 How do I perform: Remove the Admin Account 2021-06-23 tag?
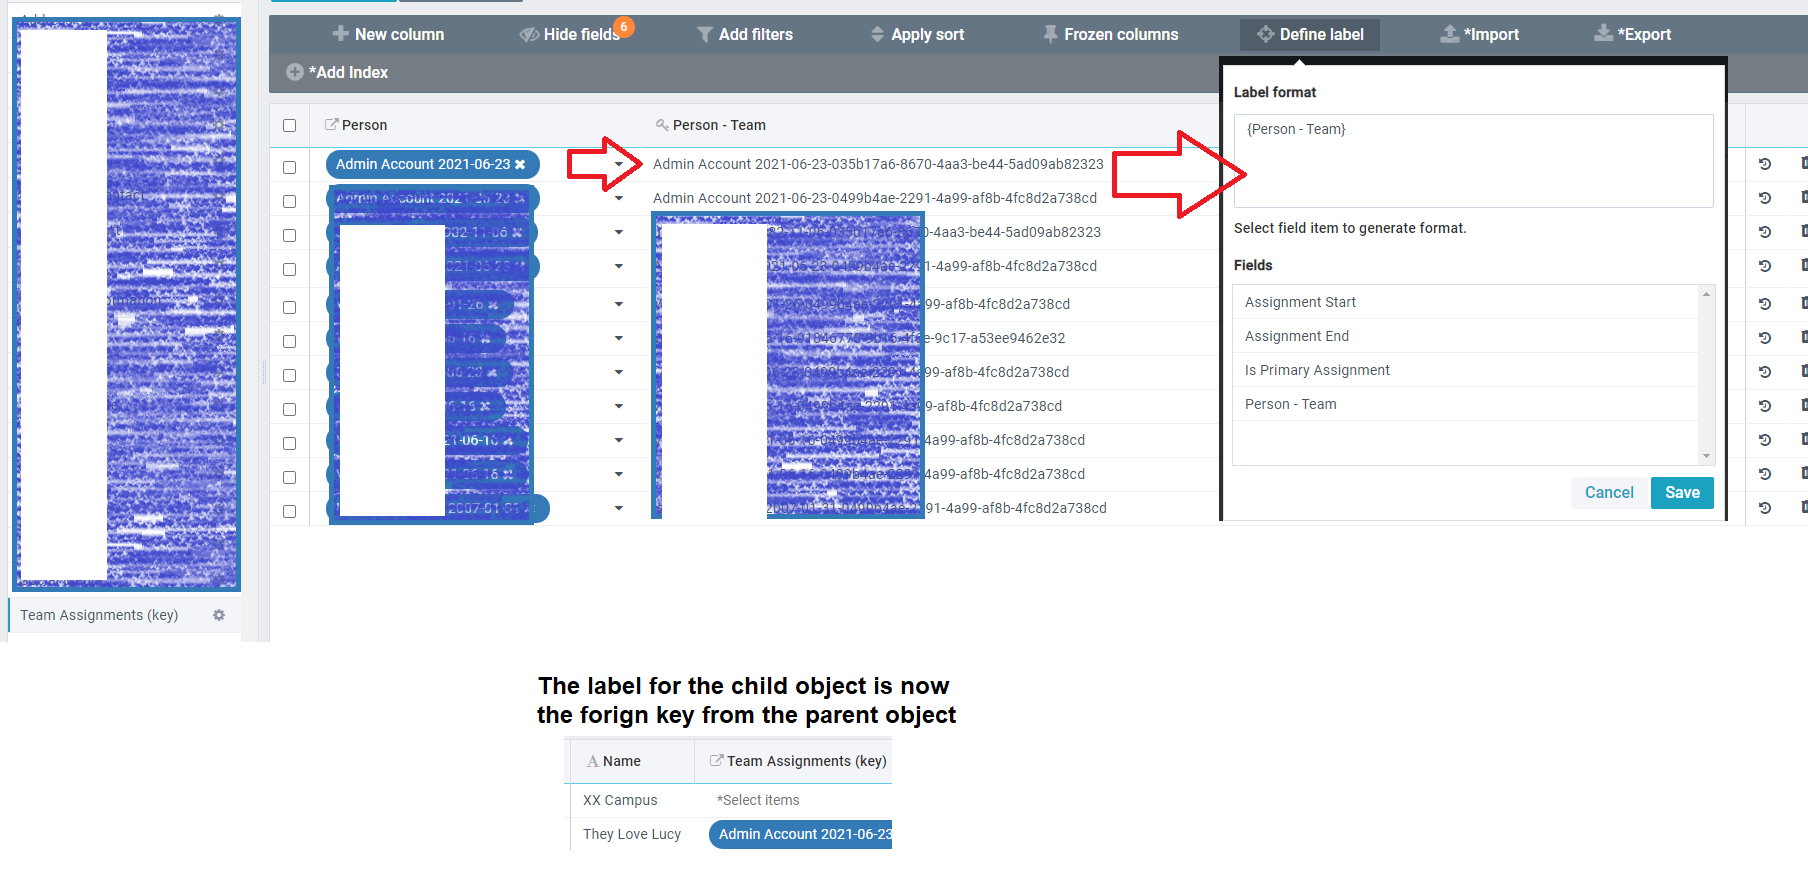pos(520,165)
